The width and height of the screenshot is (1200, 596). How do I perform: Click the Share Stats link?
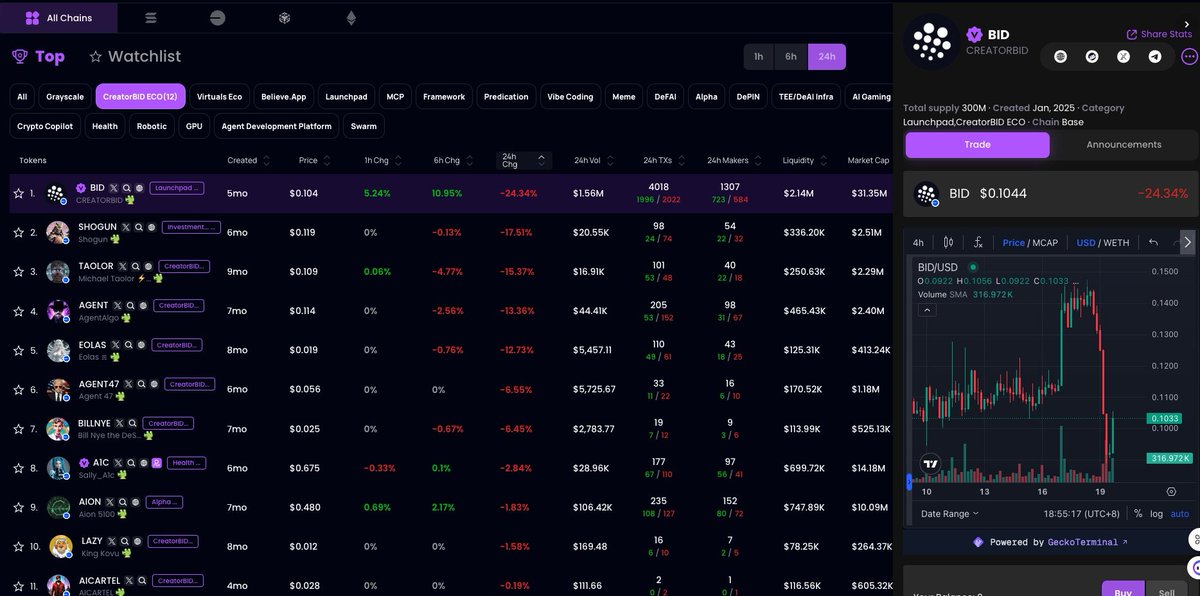1159,34
